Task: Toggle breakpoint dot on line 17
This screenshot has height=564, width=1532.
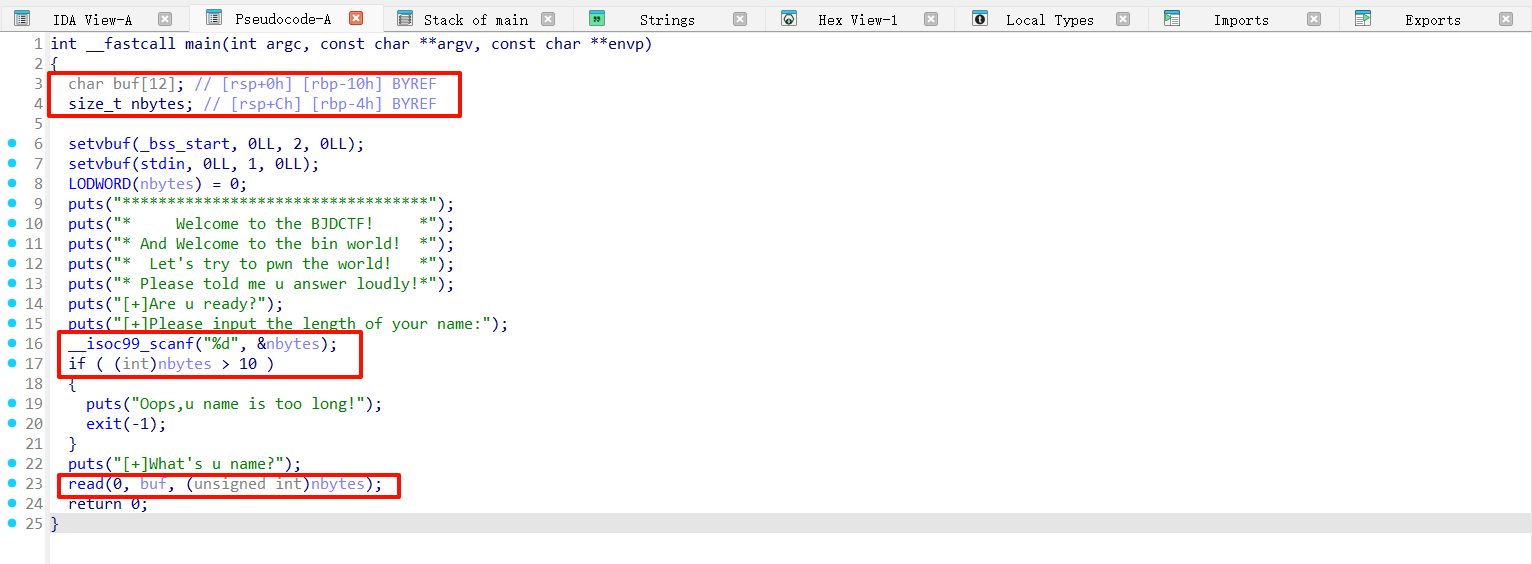Action: coord(12,363)
